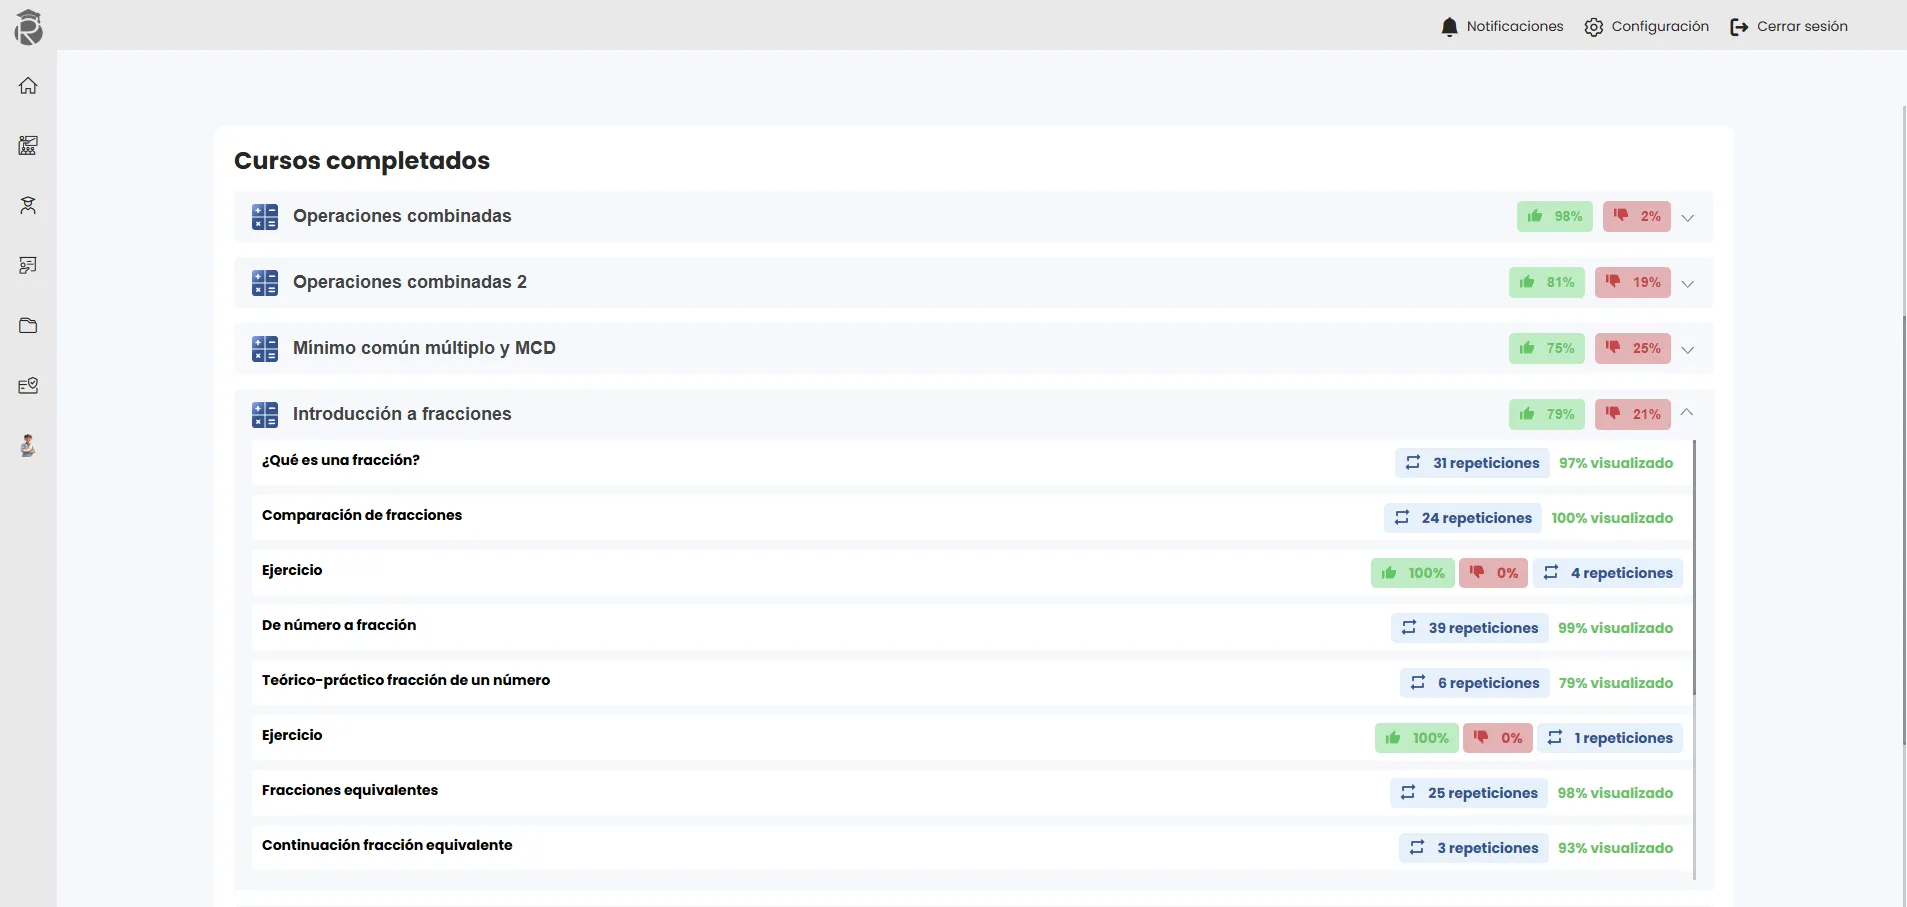Click the 39 repeticiones badge
Screen dimensions: 1907x907
click(x=1469, y=628)
